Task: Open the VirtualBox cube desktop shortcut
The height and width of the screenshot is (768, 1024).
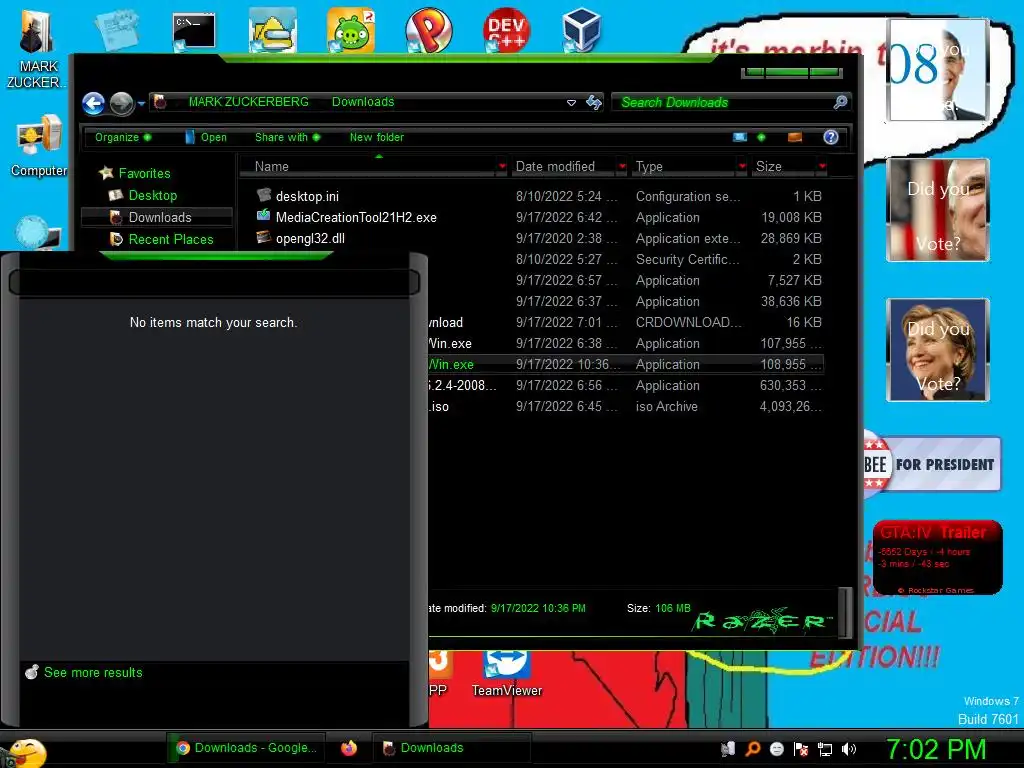Action: [581, 31]
